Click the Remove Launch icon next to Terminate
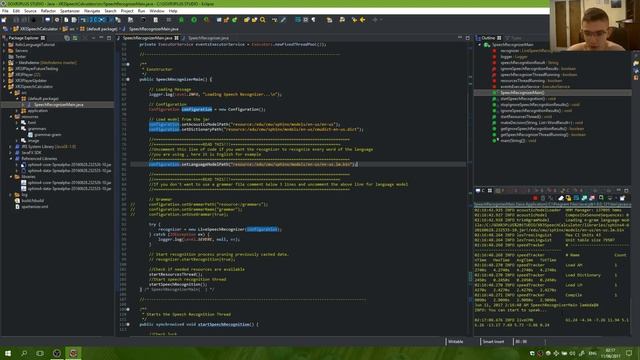The height and width of the screenshot is (360, 640). pos(543,198)
